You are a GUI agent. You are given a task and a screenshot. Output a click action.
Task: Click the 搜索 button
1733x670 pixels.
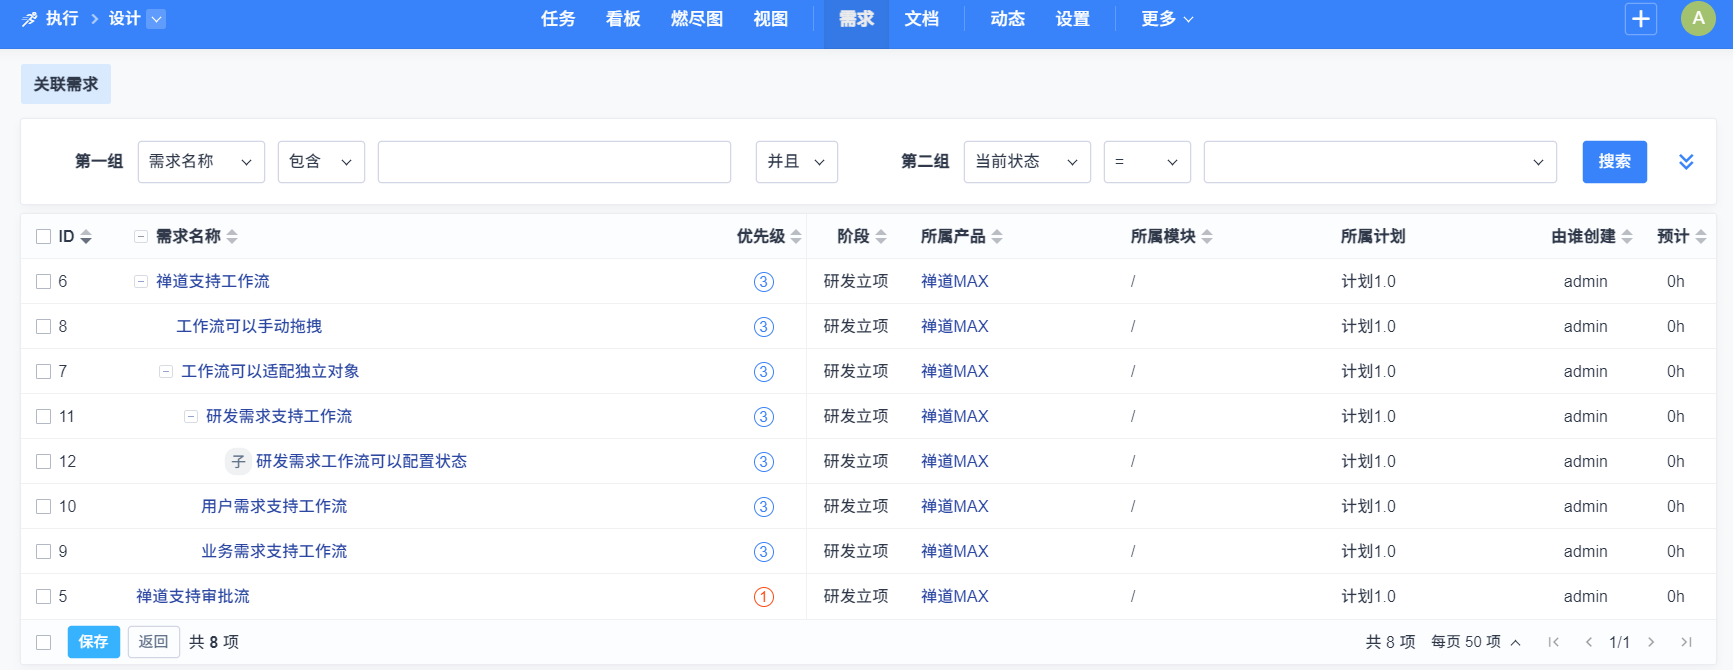1613,162
